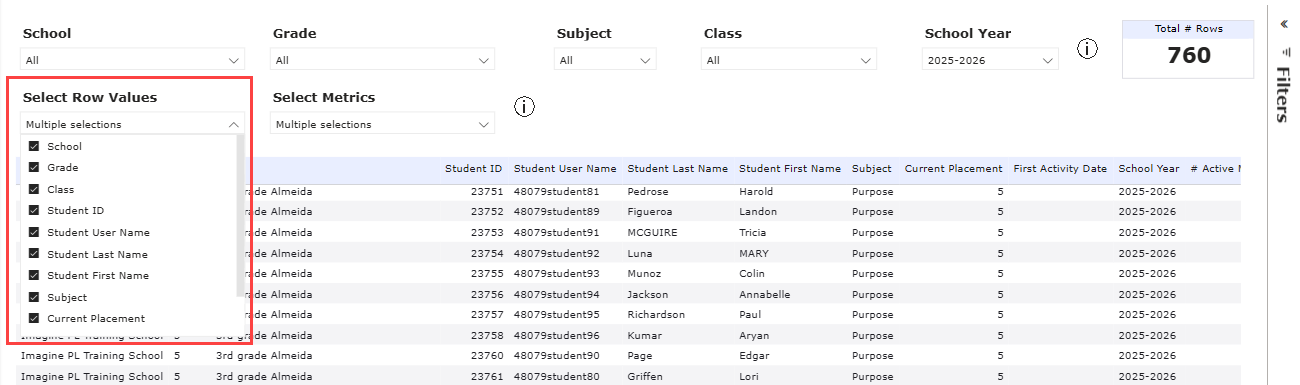Viewport: 1300px width, 385px height.
Task: Uncheck the Class row value
Action: pyautogui.click(x=34, y=189)
